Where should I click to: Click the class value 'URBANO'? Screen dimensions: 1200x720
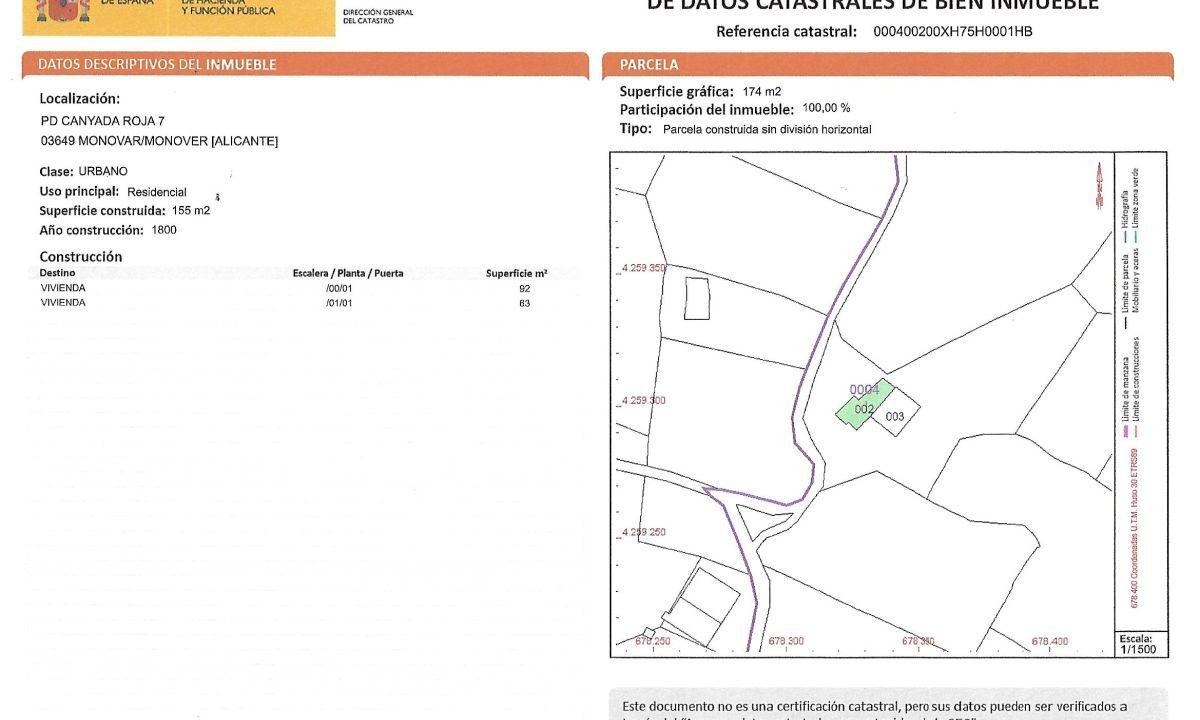click(103, 171)
